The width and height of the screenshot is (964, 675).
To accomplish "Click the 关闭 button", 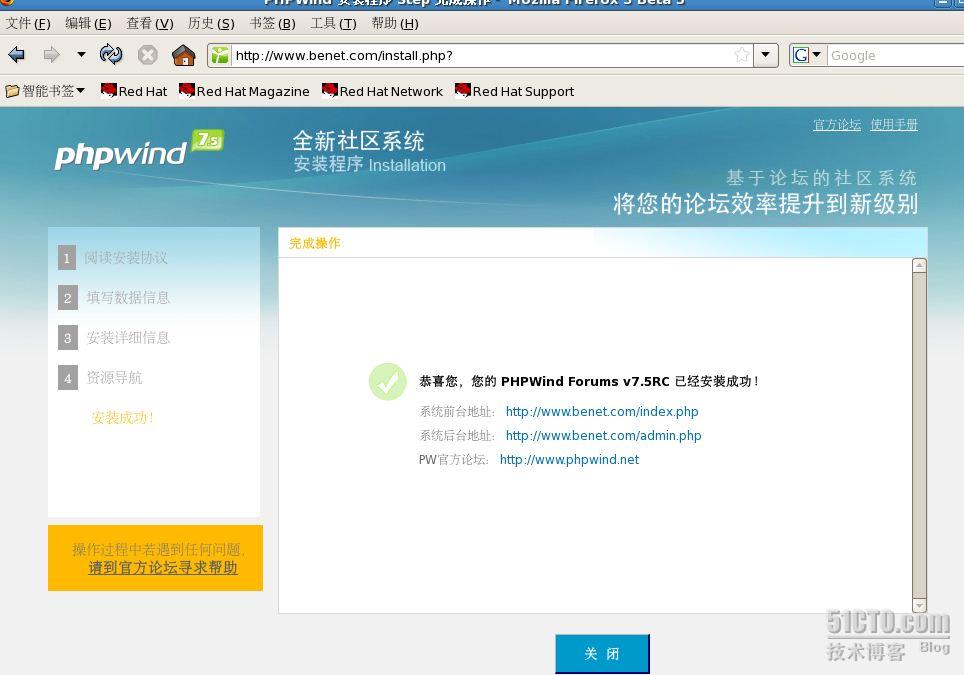I will click(x=602, y=653).
